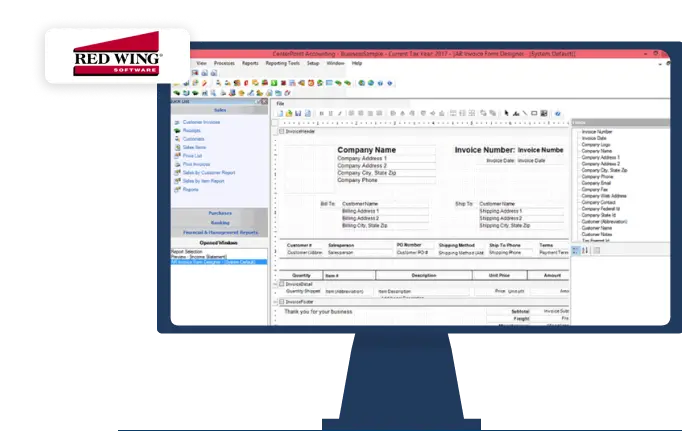Screen dimensions: 682x431
Task: Select the 'Thank you for your business' label
Action: (x=318, y=312)
